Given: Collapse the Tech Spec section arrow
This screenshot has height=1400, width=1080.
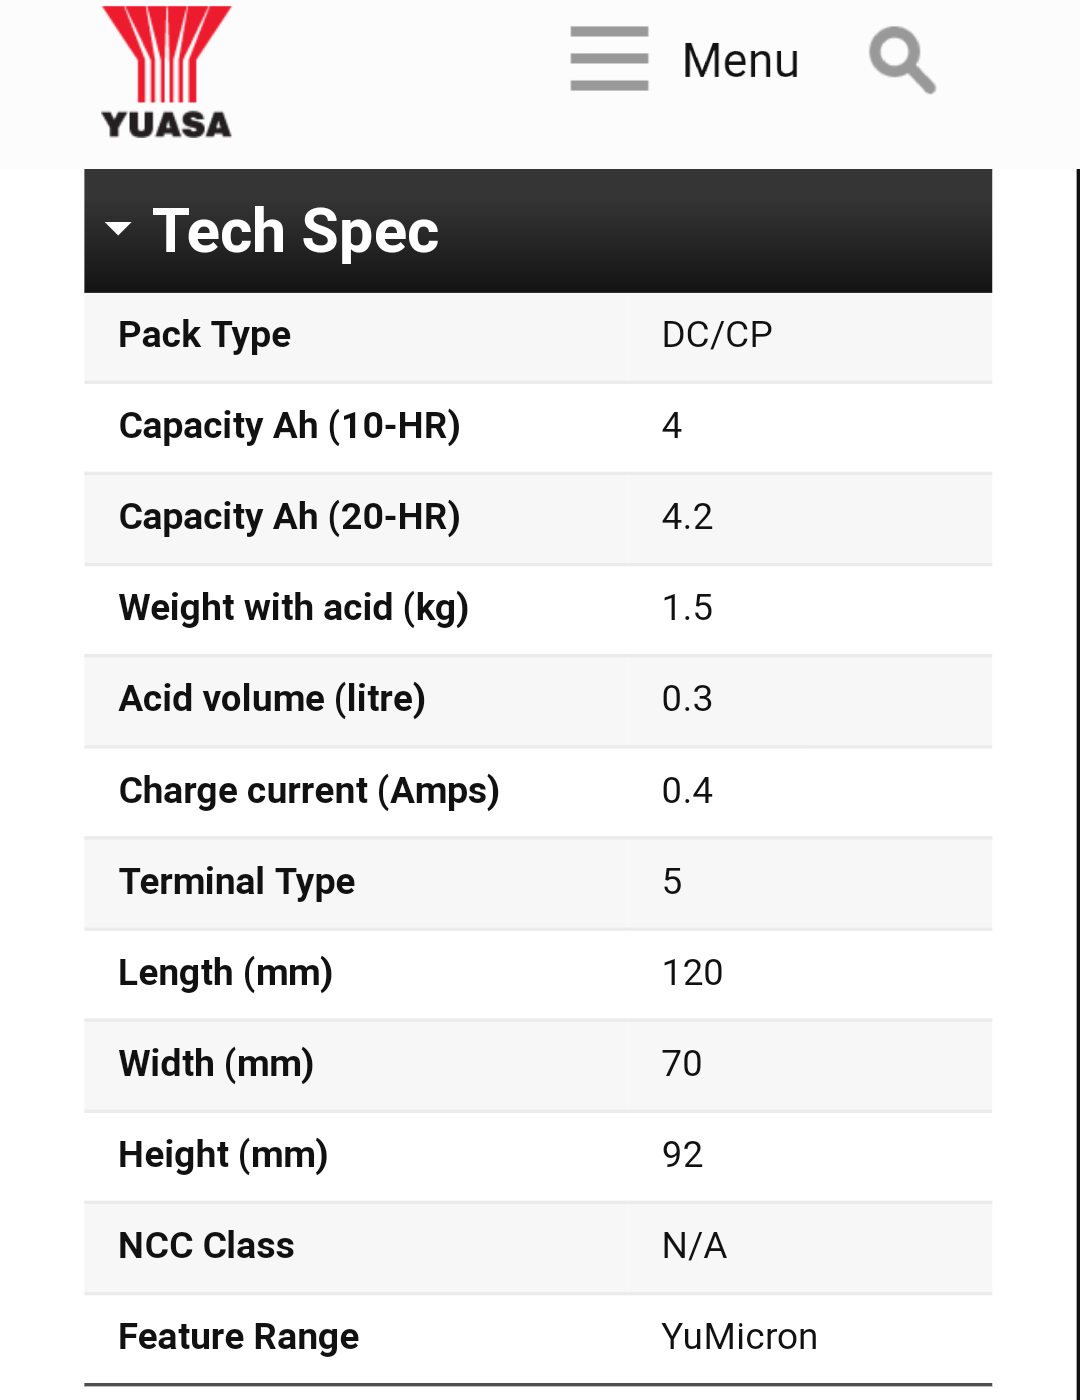Looking at the screenshot, I should 118,229.
